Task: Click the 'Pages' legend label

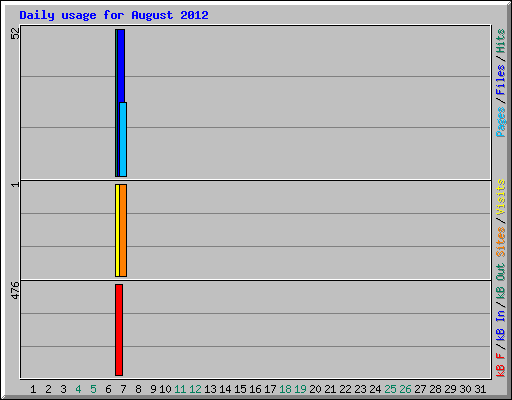Action: pos(500,122)
